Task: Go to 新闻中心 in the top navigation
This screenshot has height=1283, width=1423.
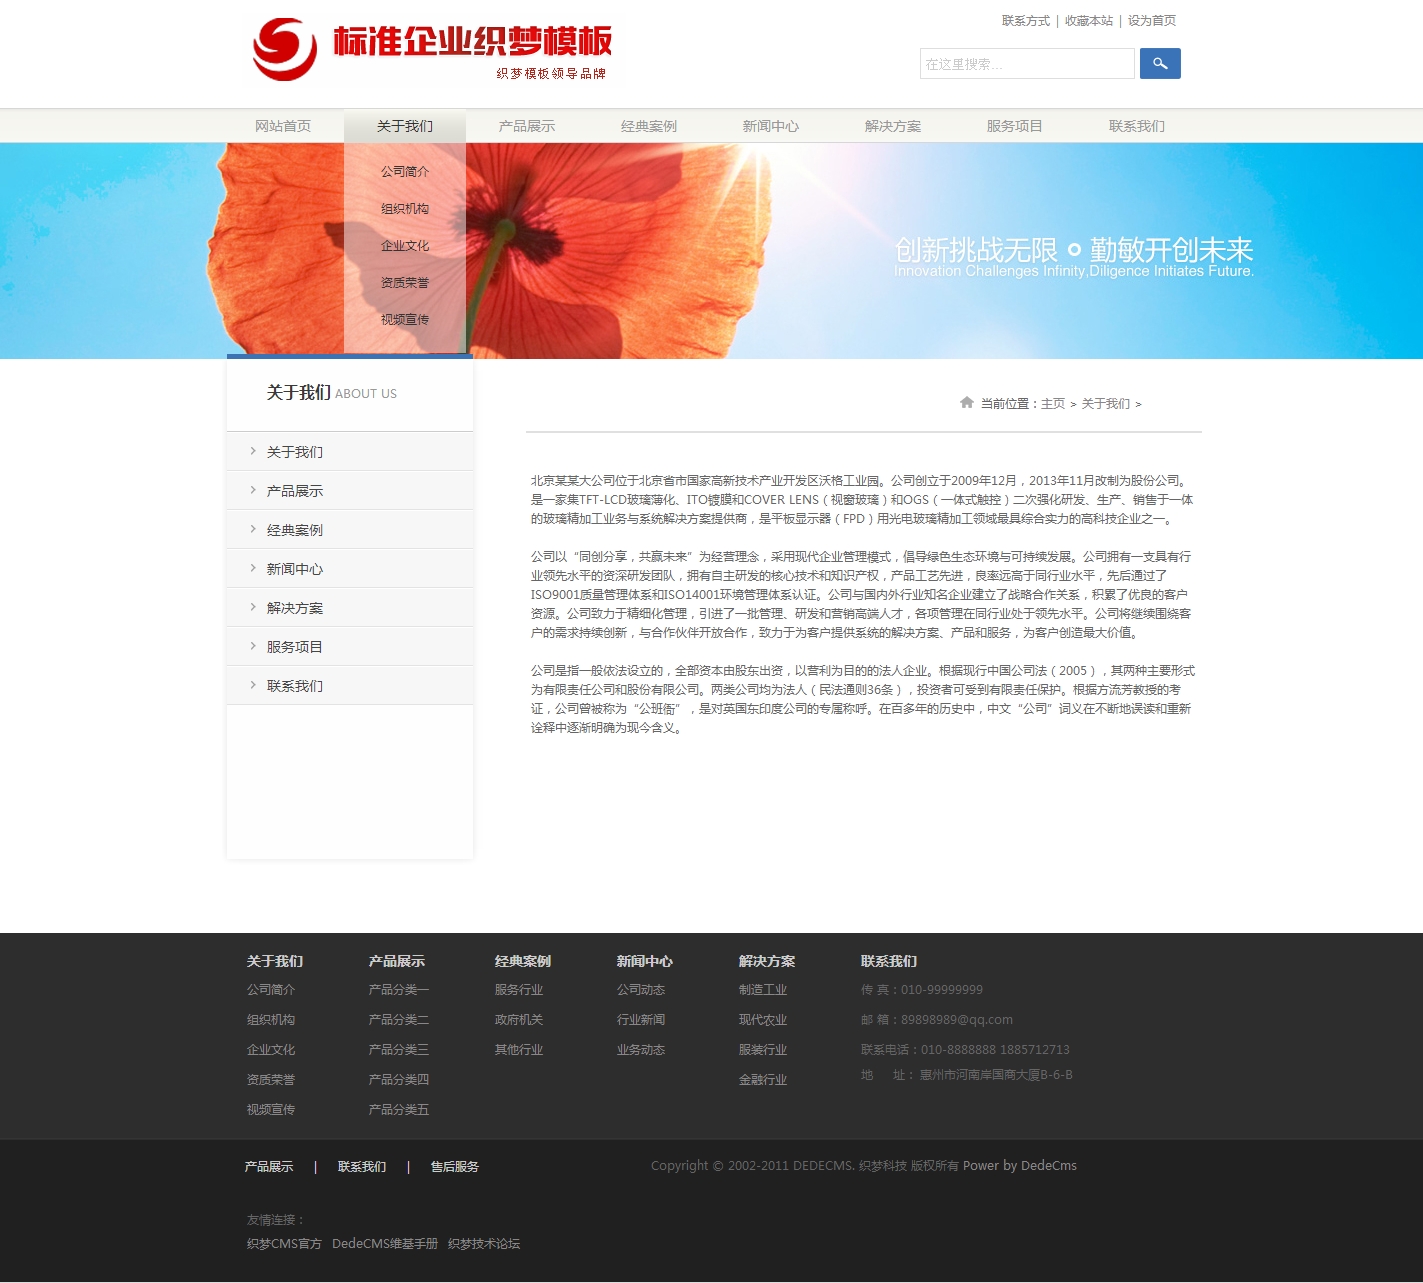Action: [x=771, y=126]
